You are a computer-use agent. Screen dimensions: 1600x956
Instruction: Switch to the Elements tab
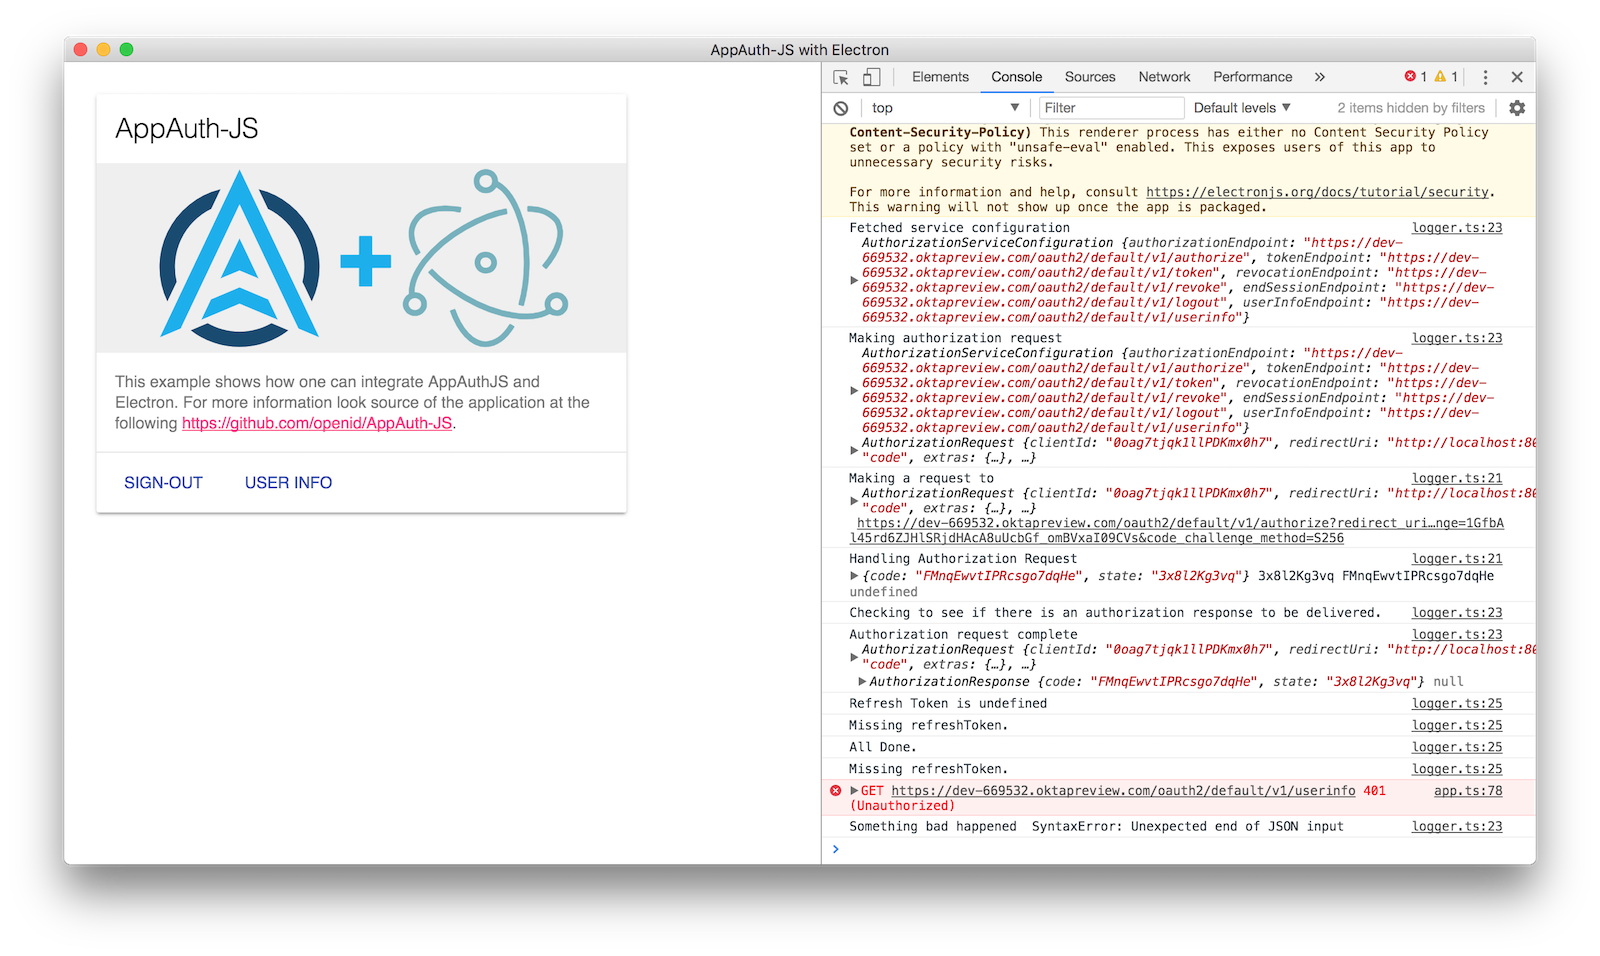pos(940,77)
